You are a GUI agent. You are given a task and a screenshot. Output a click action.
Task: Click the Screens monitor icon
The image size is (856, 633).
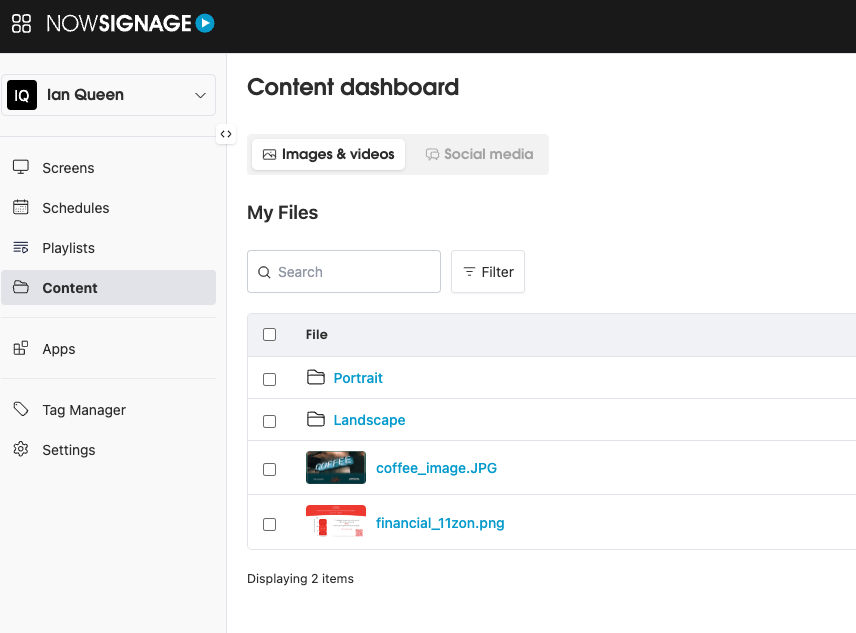point(21,168)
